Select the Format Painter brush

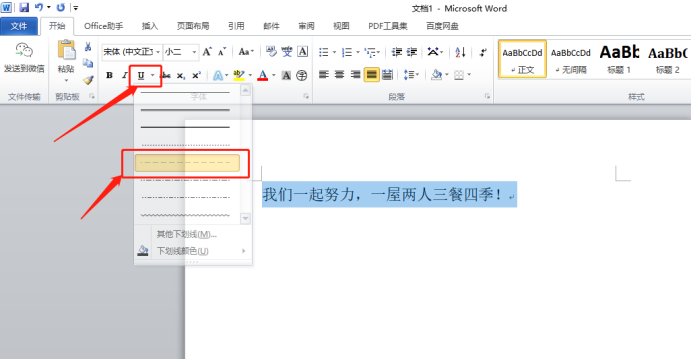point(88,80)
